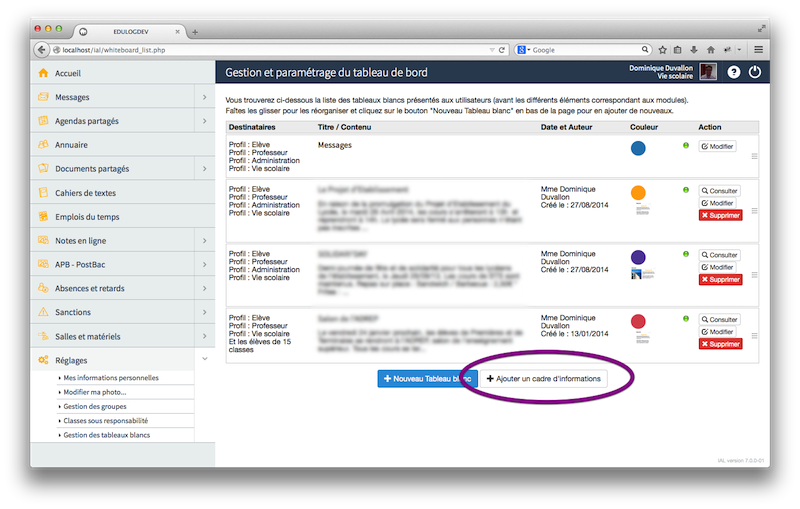Click the Accueil home icon in sidebar

[x=43, y=73]
